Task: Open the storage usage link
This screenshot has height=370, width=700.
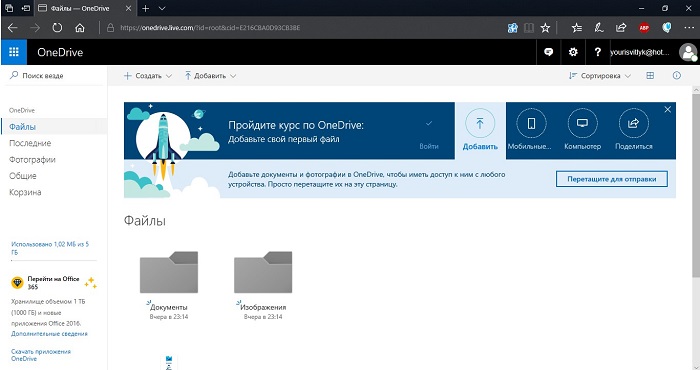Action: click(x=50, y=248)
